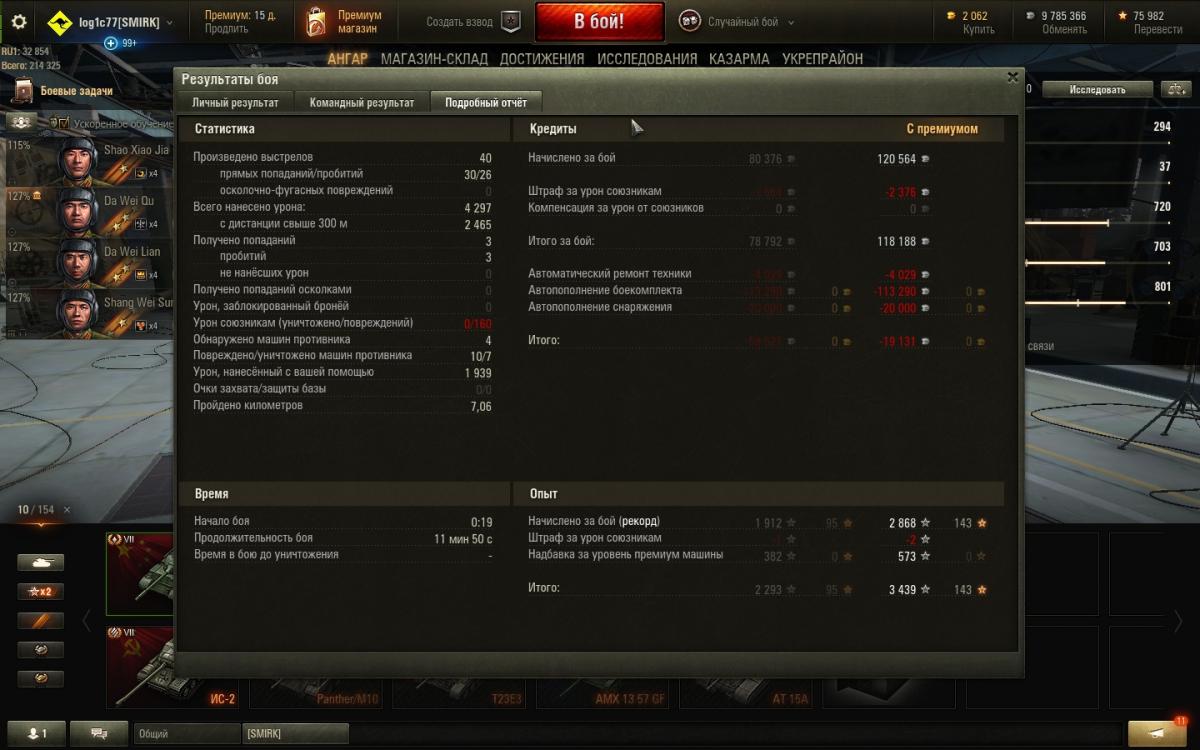Open the МАГАЗИН-СКЛАД menu
Viewport: 1200px width, 750px height.
(x=434, y=59)
